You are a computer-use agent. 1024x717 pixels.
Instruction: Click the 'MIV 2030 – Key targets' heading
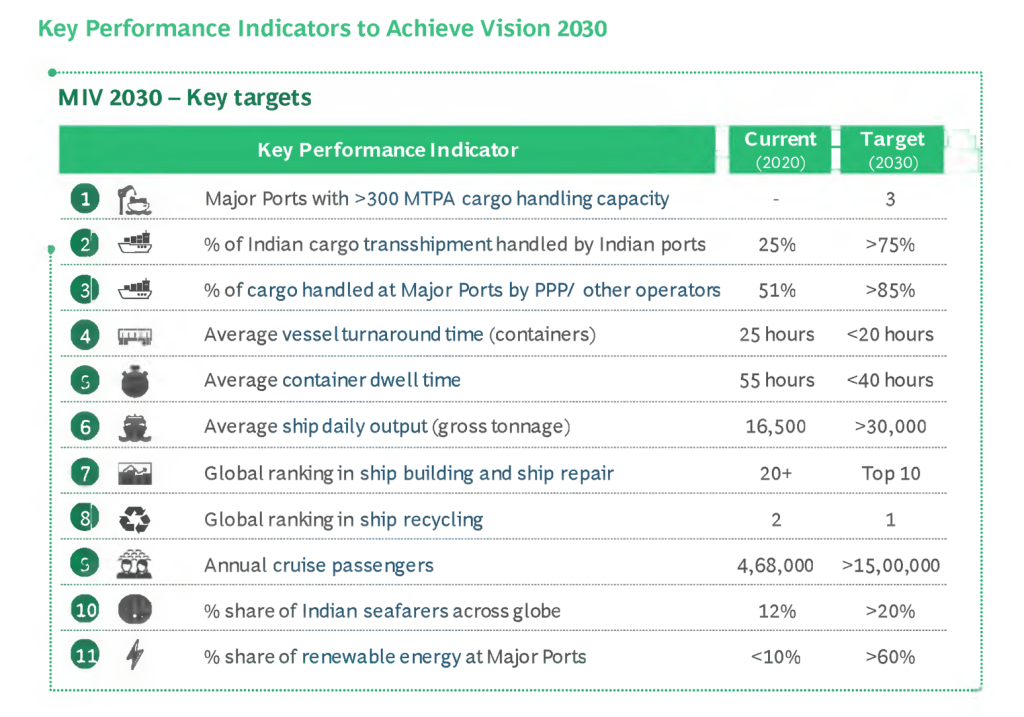[185, 98]
